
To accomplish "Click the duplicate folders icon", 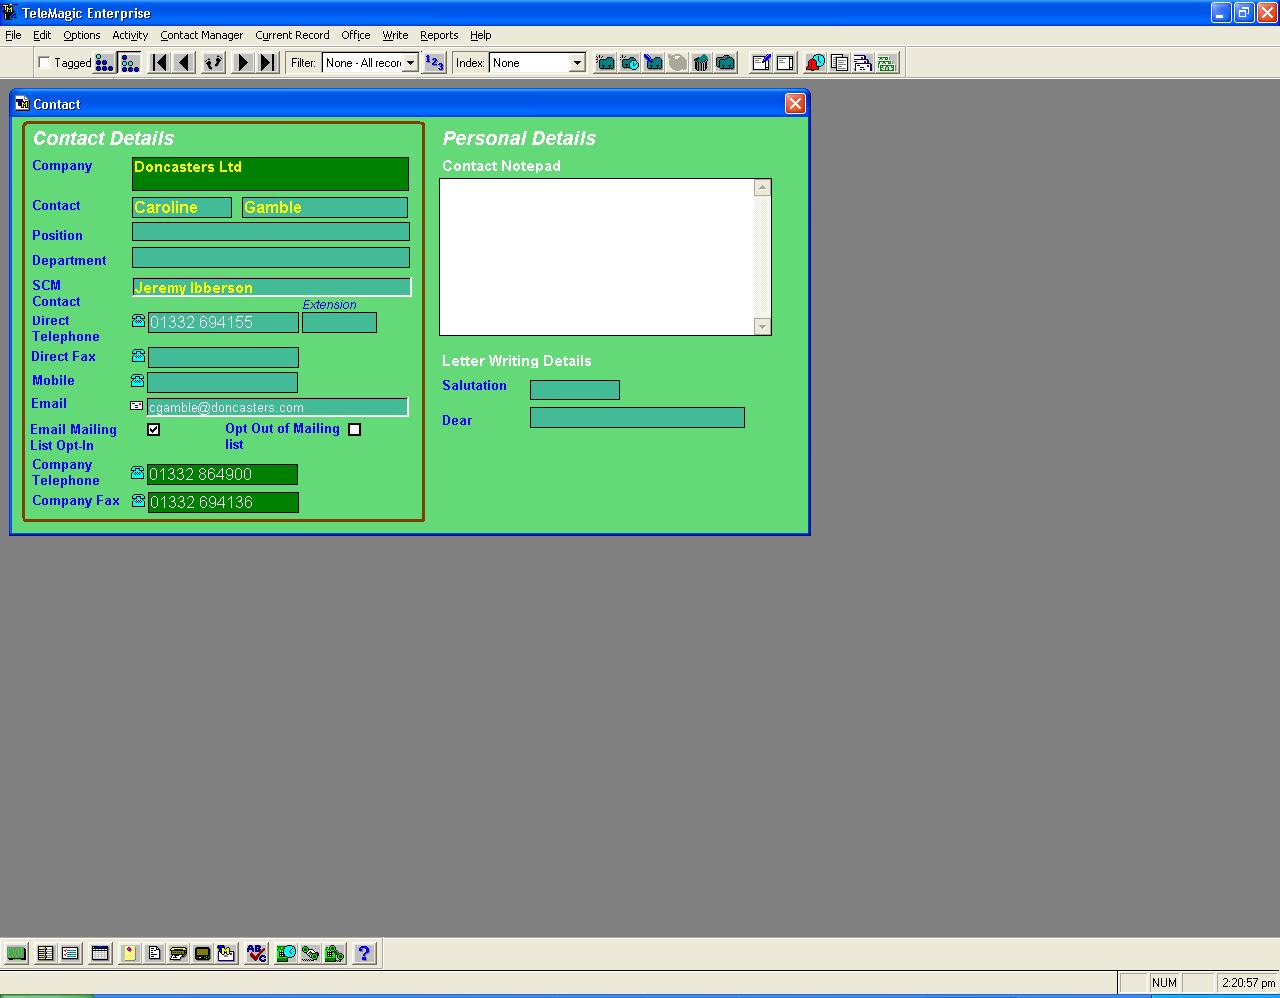I will (725, 63).
